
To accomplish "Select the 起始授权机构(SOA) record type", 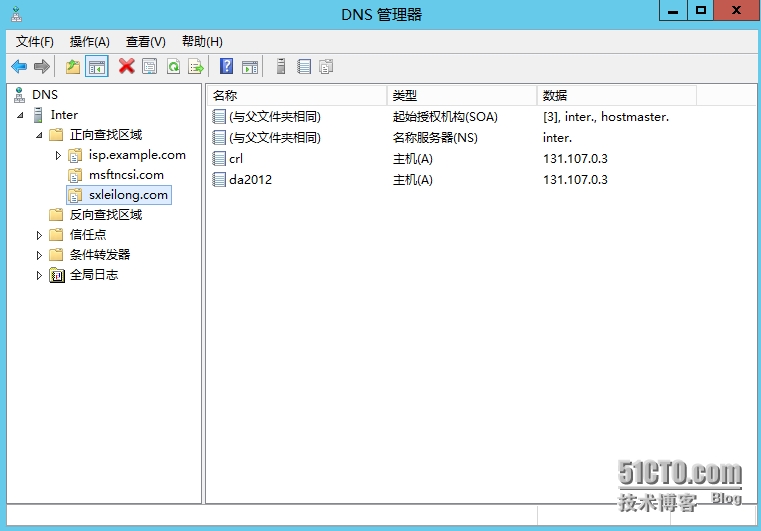I will (445, 116).
